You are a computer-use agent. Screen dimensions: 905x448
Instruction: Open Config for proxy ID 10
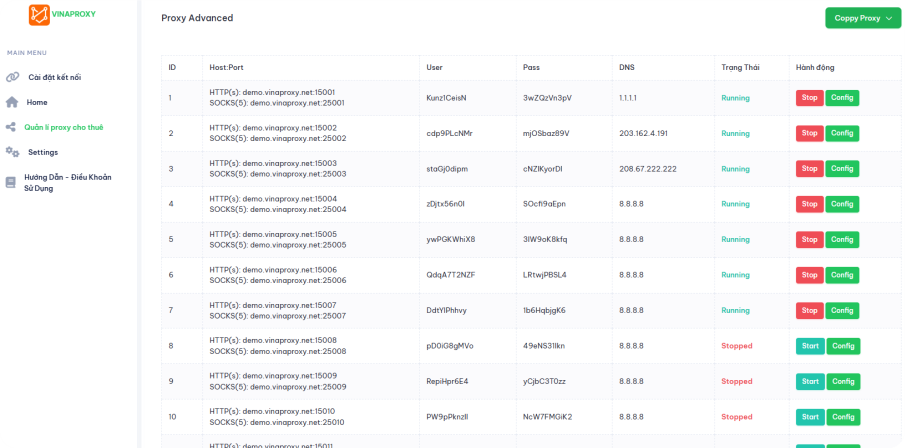click(843, 417)
